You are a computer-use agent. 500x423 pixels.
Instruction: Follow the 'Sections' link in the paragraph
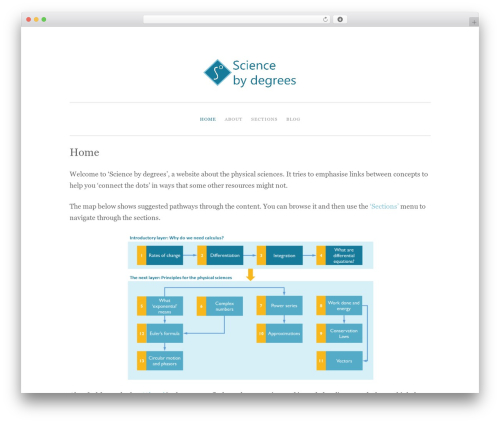click(x=384, y=206)
